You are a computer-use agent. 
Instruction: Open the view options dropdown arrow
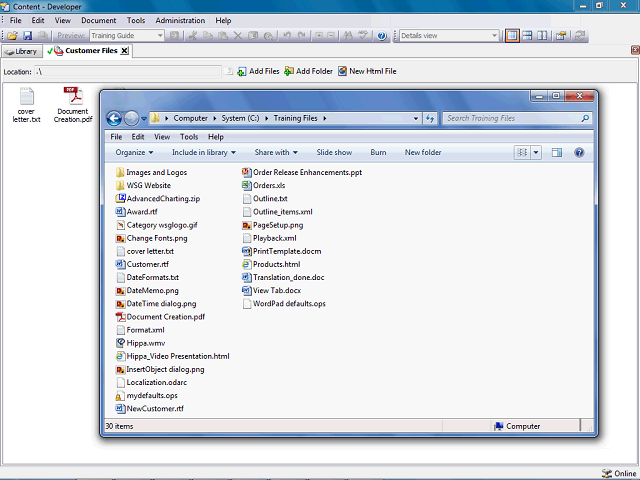(536, 153)
